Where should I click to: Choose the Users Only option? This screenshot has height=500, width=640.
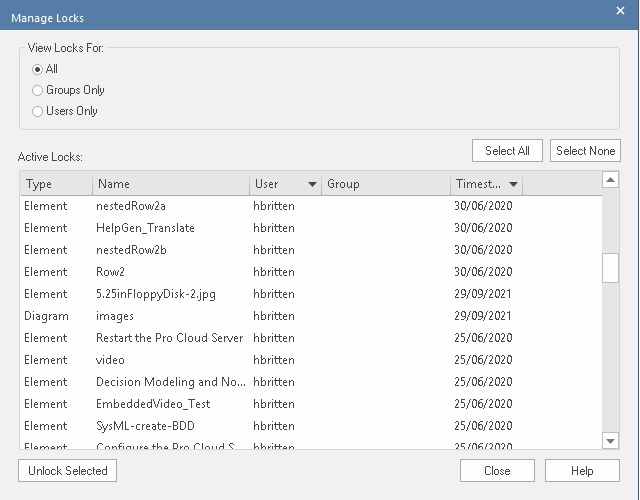[x=38, y=111]
